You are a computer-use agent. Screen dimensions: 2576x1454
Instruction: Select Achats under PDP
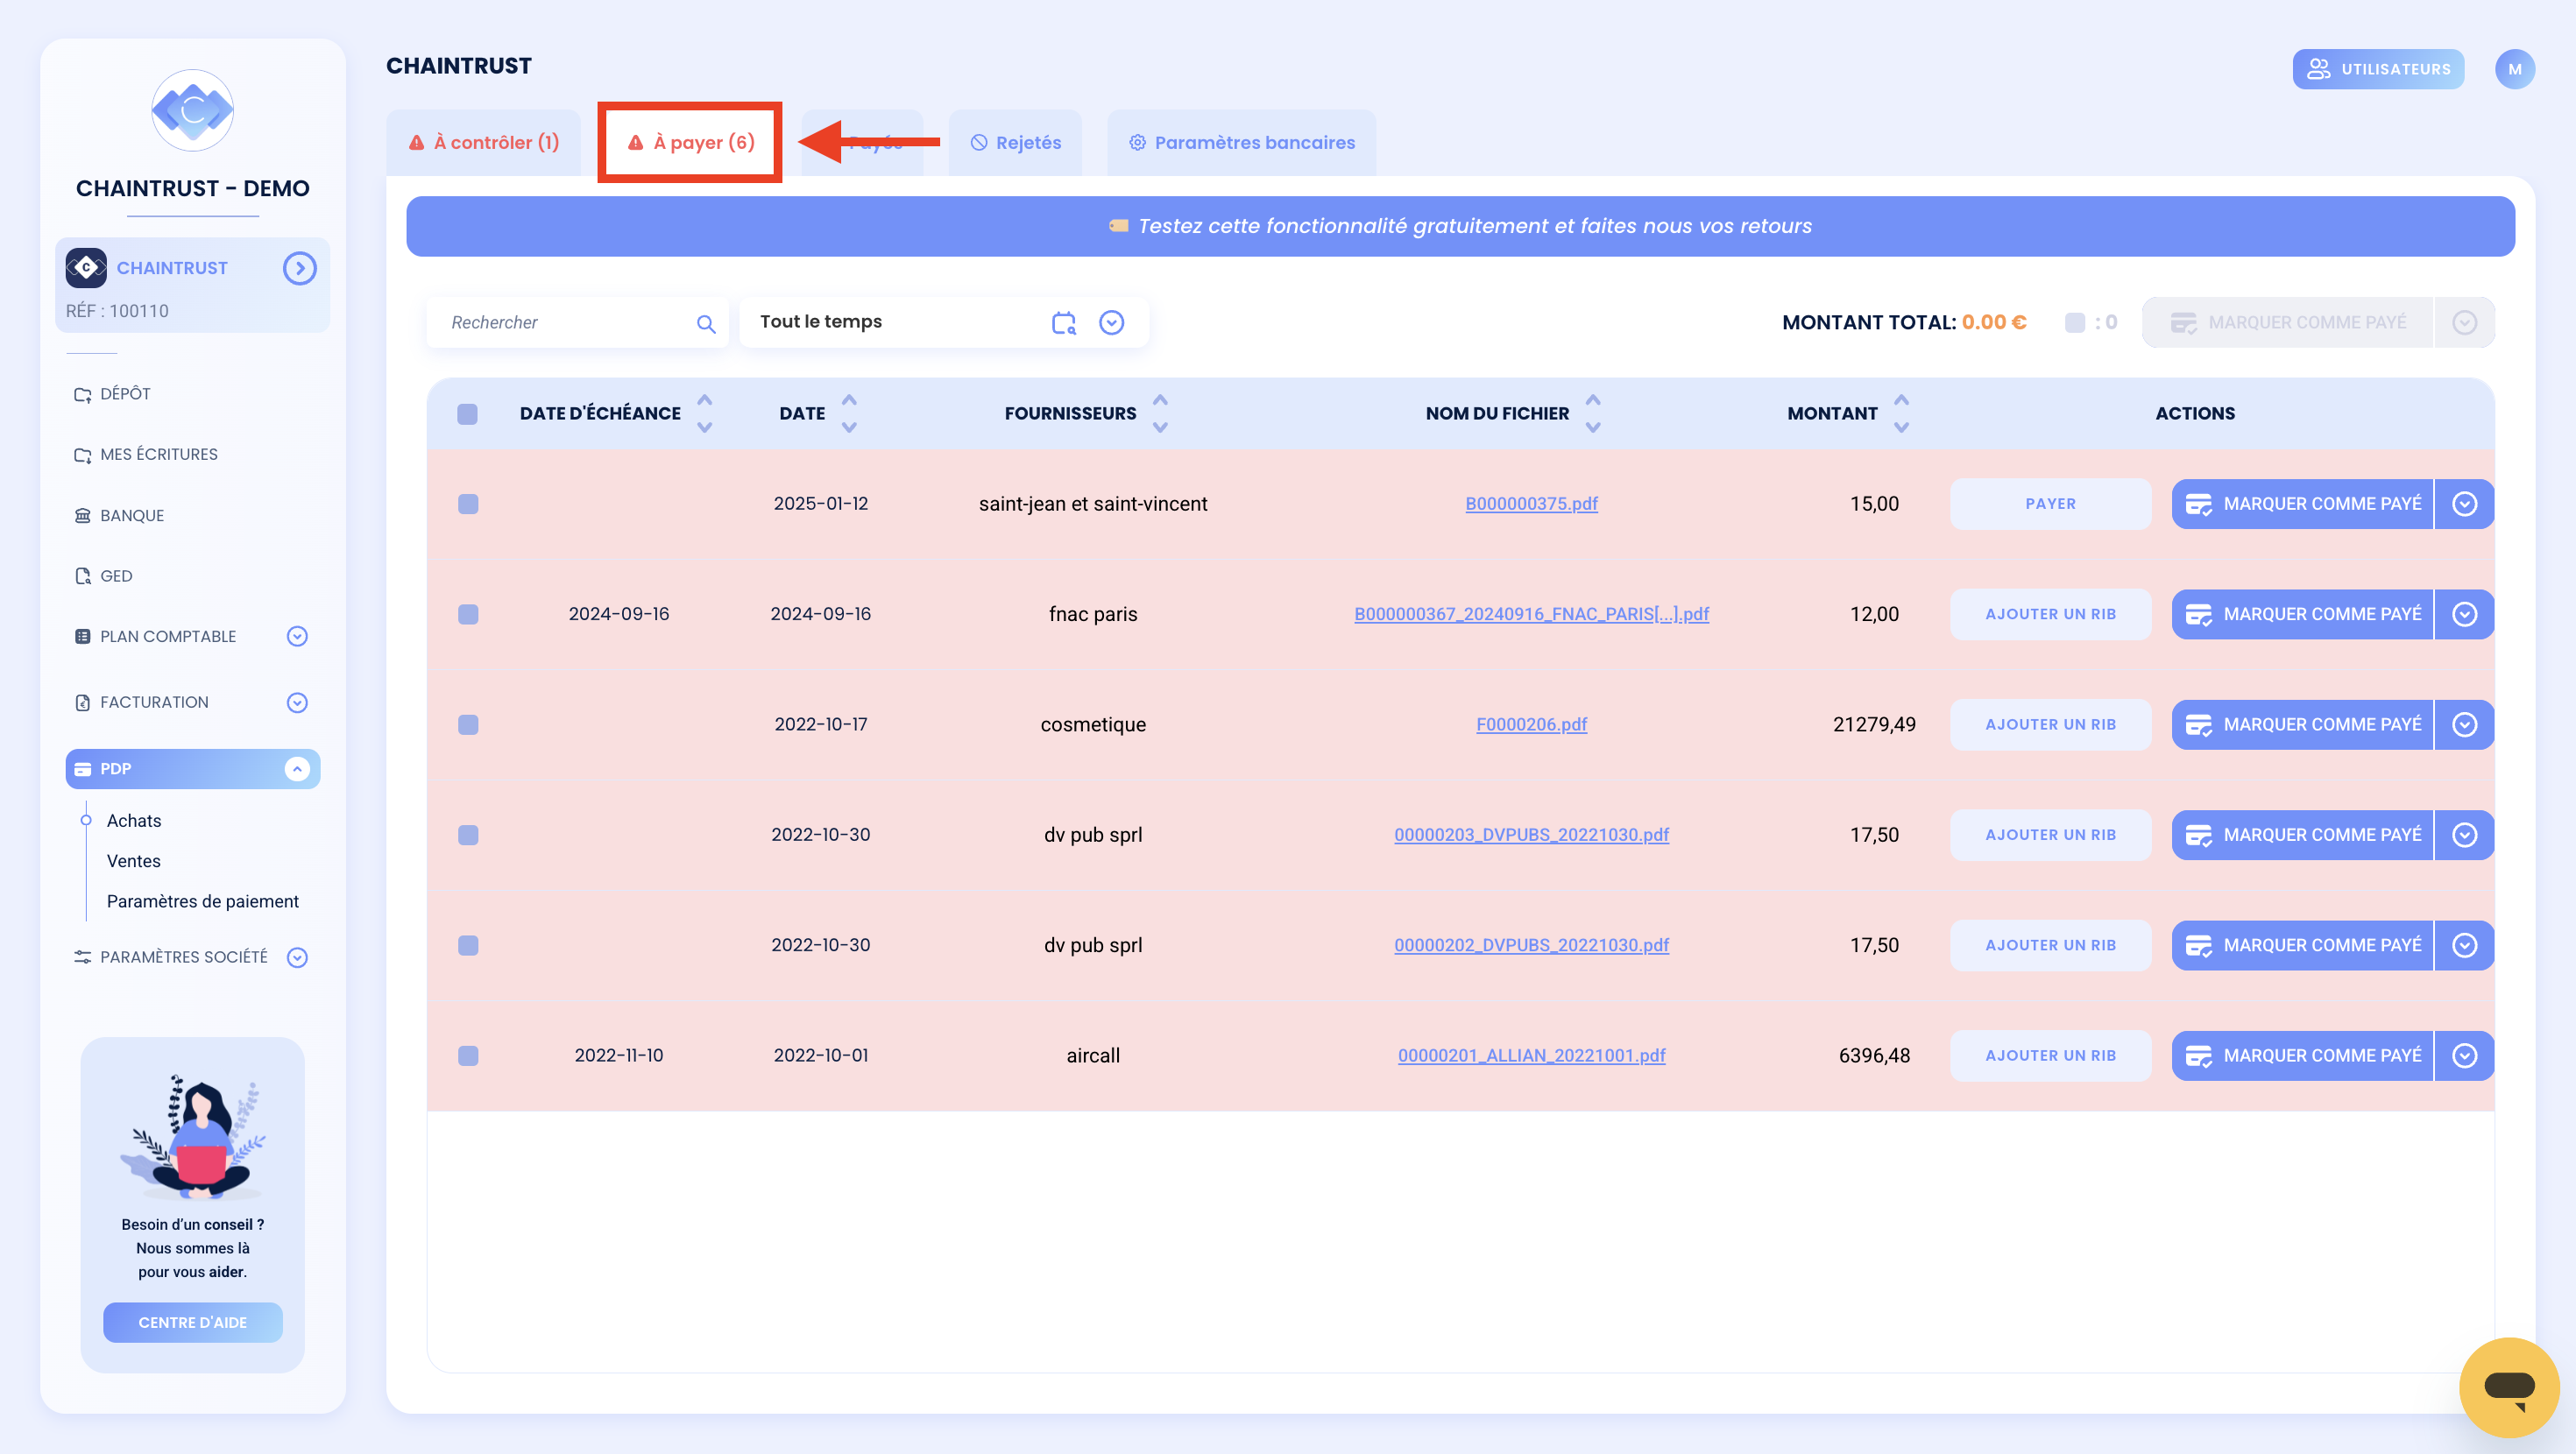(134, 820)
